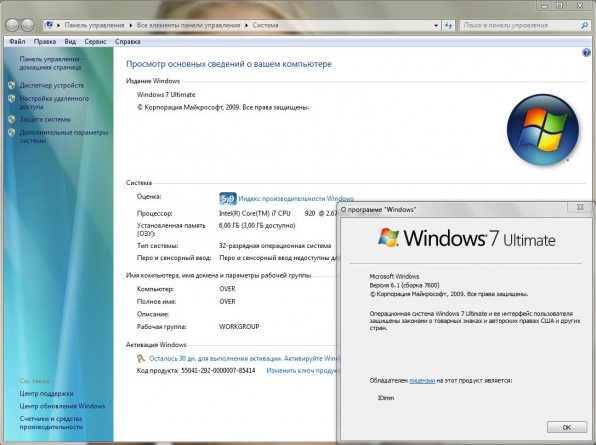Image resolution: width=596 pixels, height=445 pixels.
Task: Click the refresh button beside address bar
Action: pos(448,25)
